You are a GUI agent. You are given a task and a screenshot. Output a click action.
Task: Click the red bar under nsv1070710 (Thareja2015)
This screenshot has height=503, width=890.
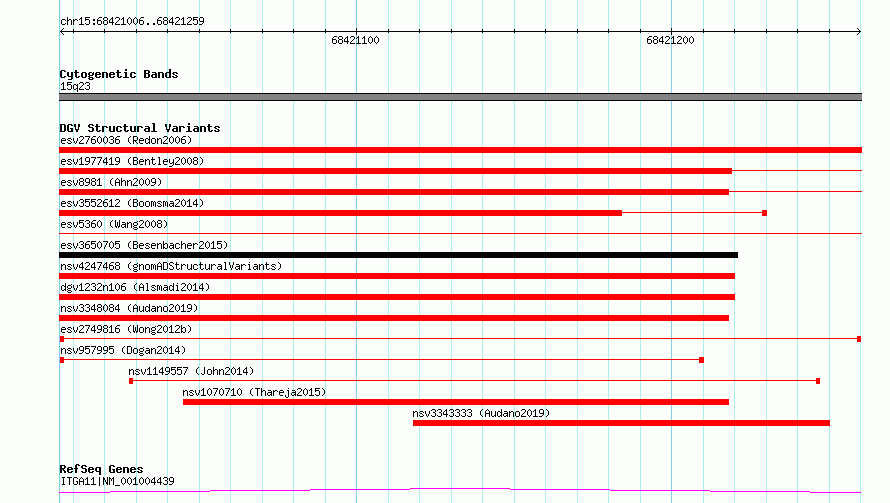(x=456, y=402)
